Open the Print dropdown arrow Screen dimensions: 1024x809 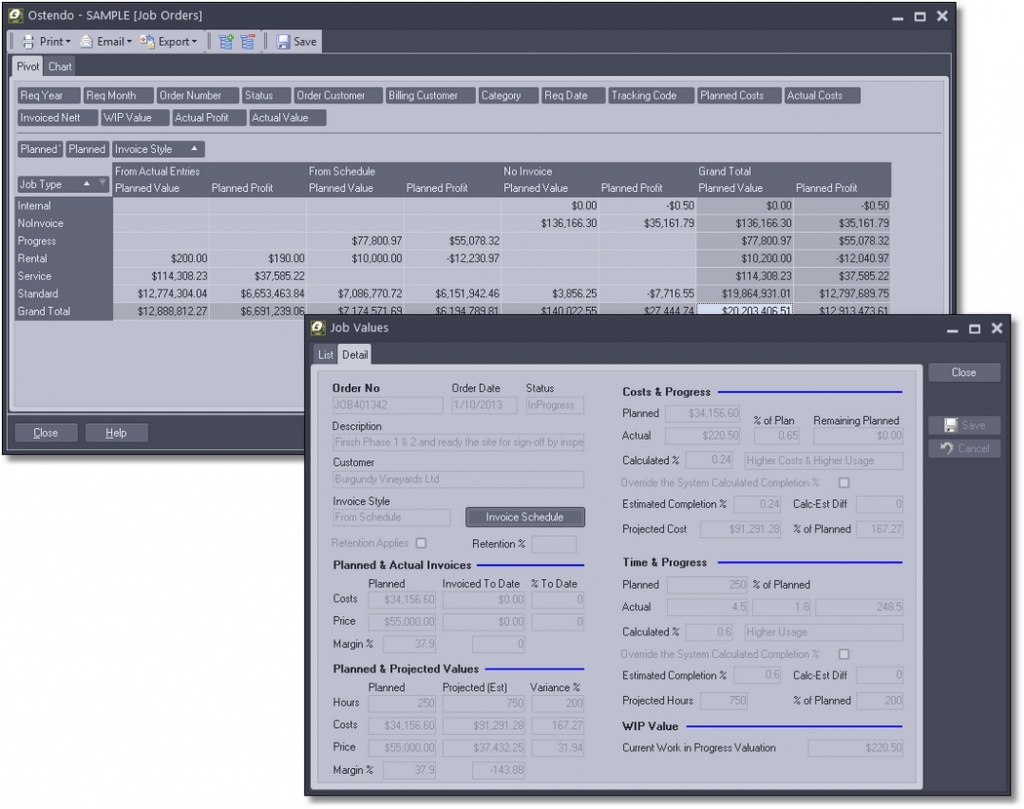[x=68, y=42]
